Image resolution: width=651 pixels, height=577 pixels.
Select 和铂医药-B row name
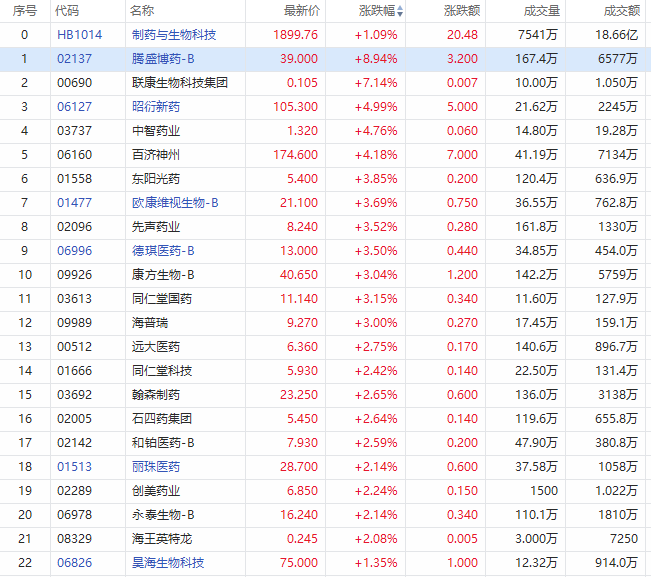click(x=163, y=443)
